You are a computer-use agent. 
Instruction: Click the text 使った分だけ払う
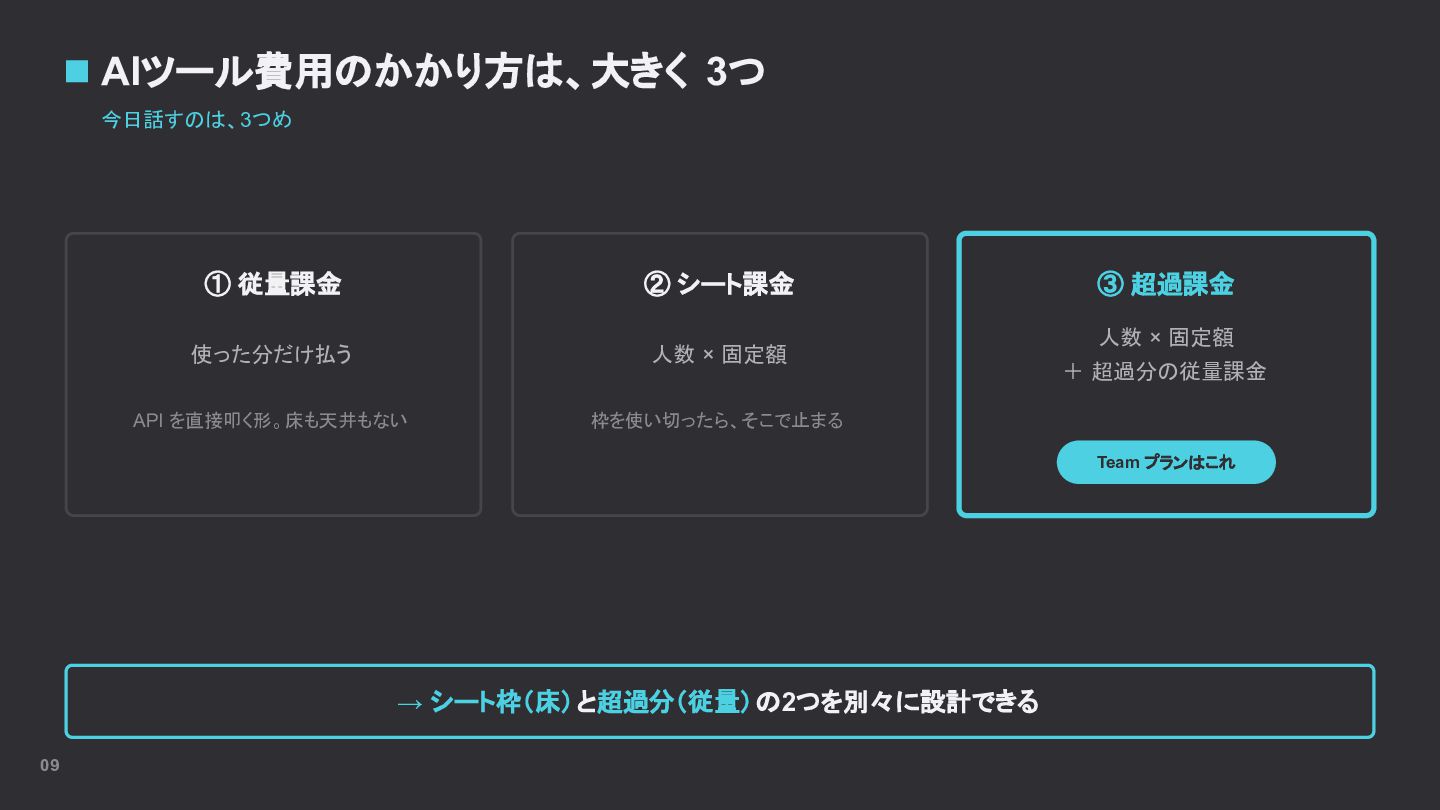(x=273, y=354)
